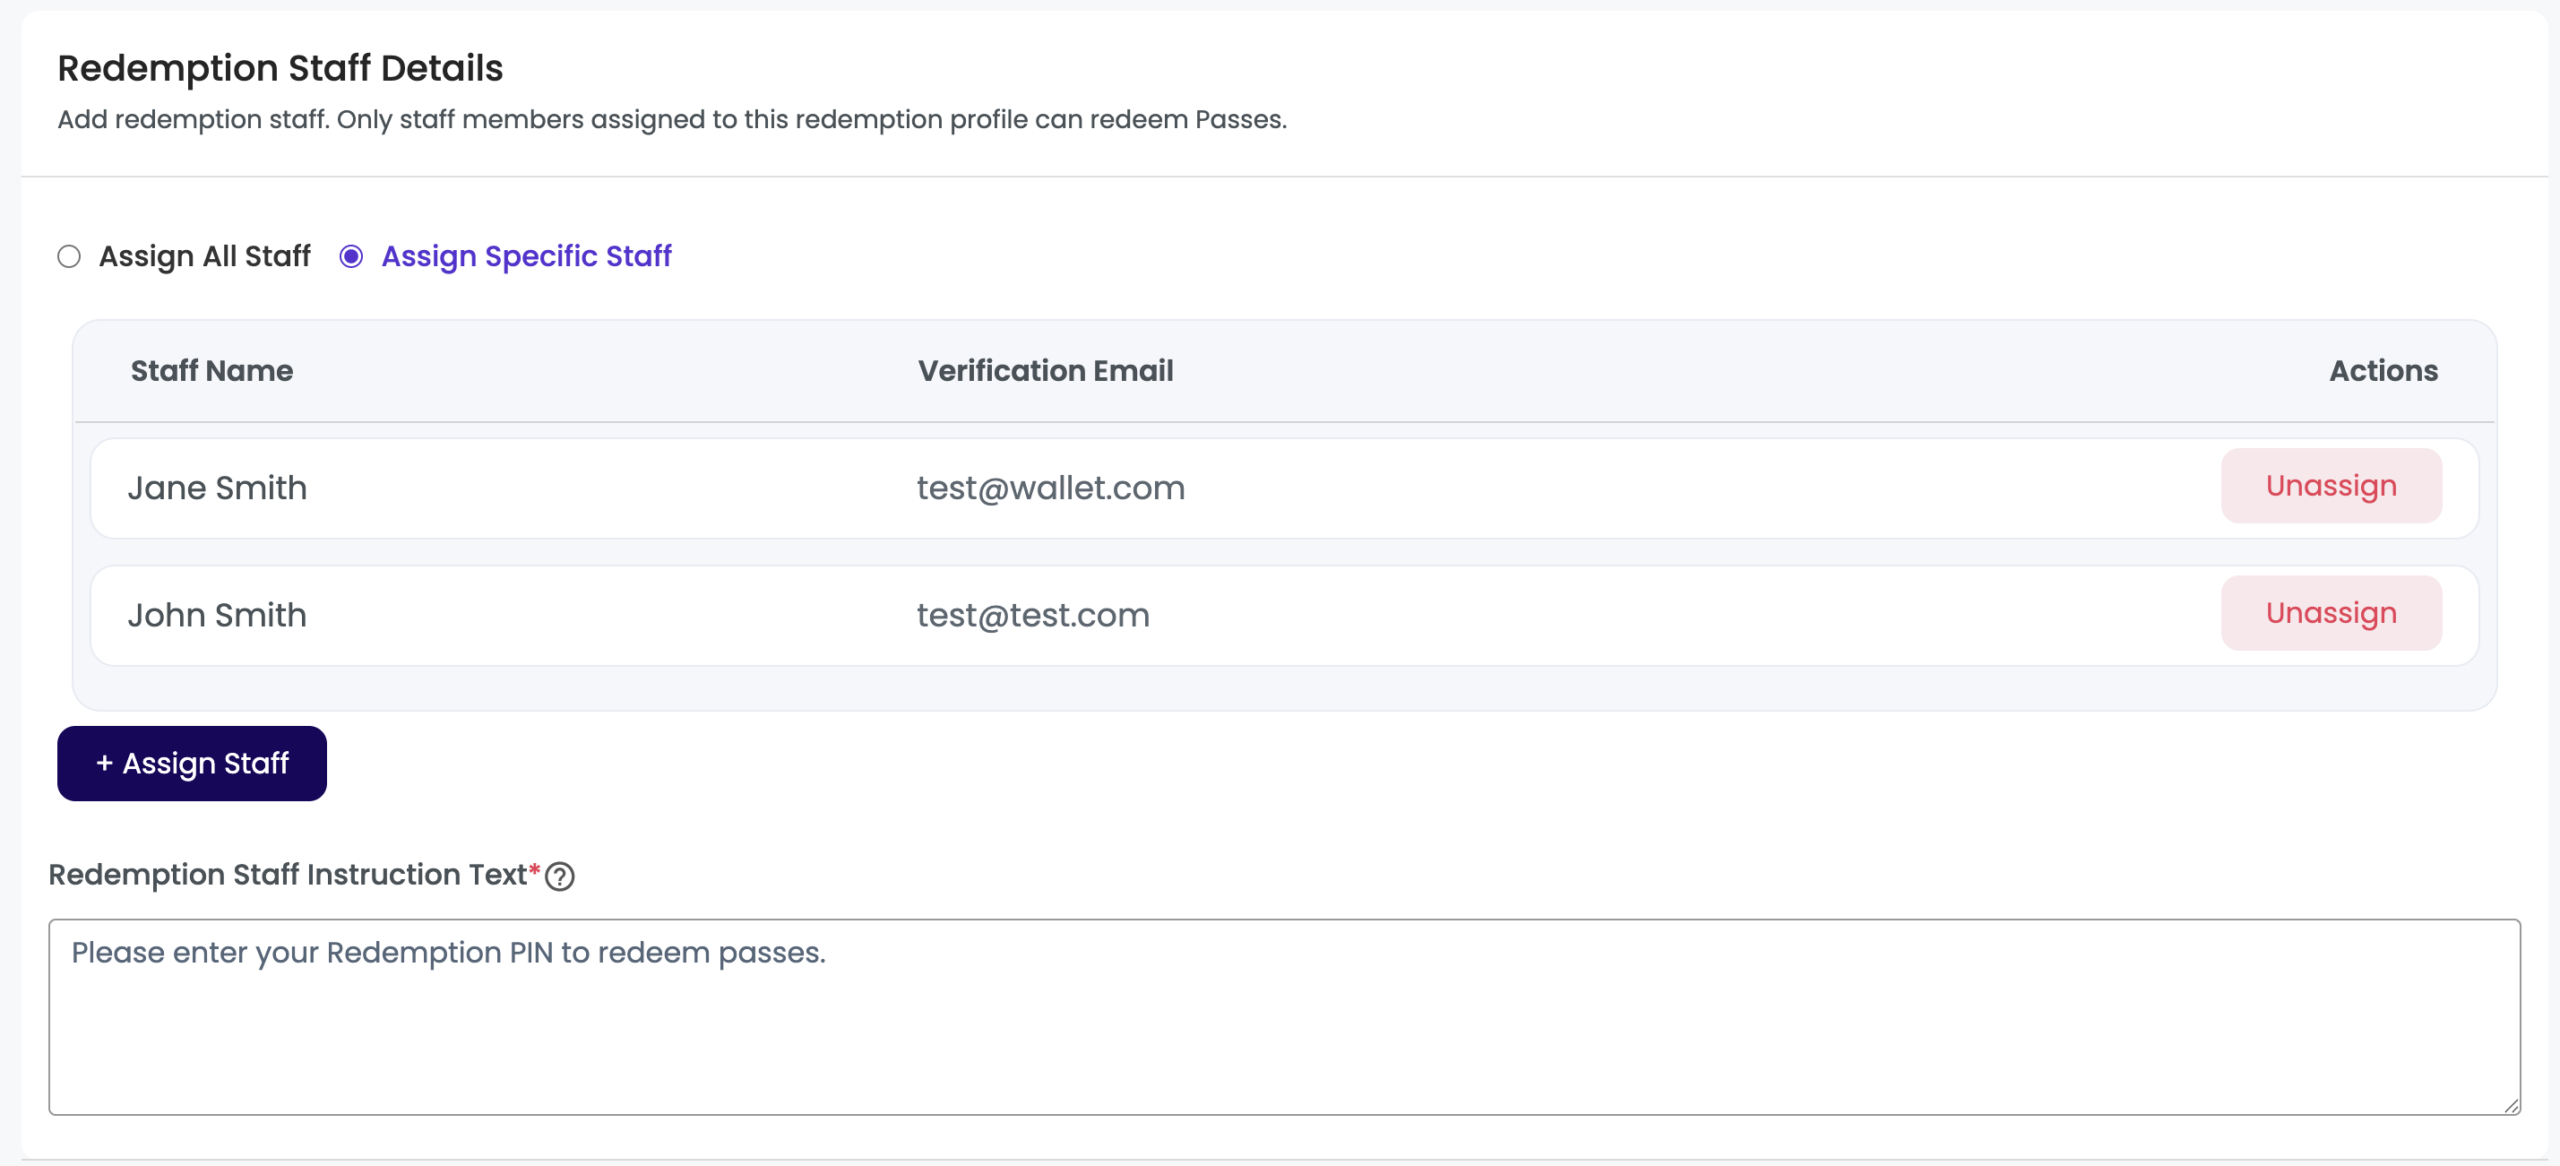Click the Verification Email column header
Viewport: 2560px width, 1166px height.
coord(1045,371)
